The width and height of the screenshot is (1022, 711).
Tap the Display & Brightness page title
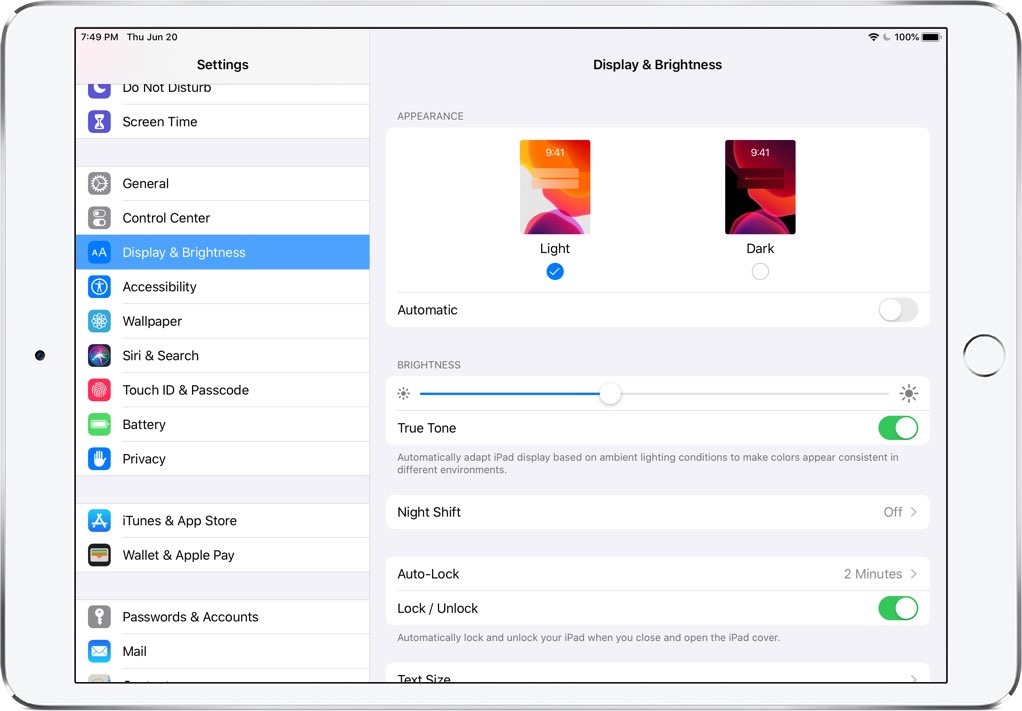tap(657, 65)
